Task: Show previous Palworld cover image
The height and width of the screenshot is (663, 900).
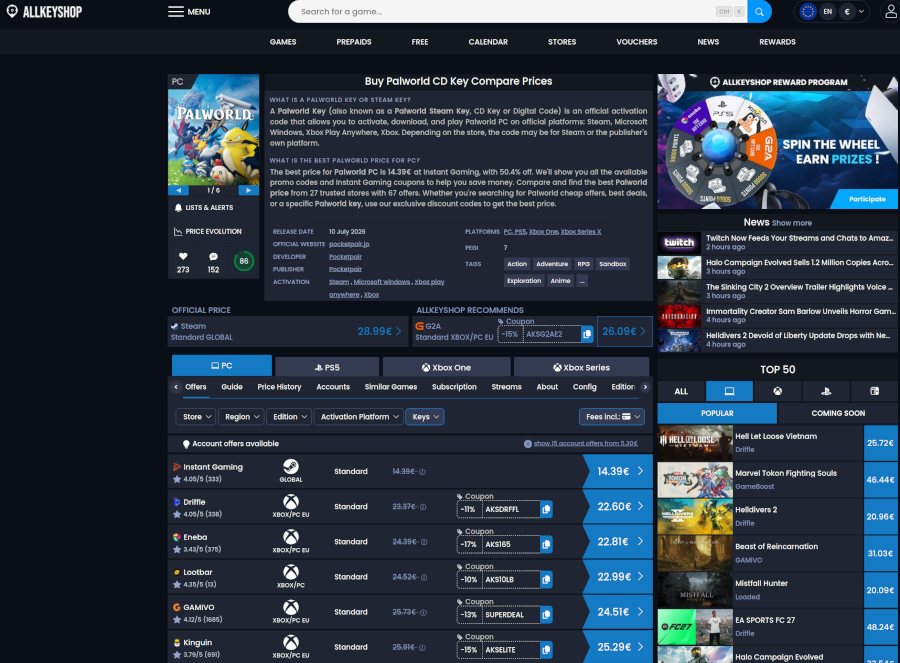Action: (179, 190)
